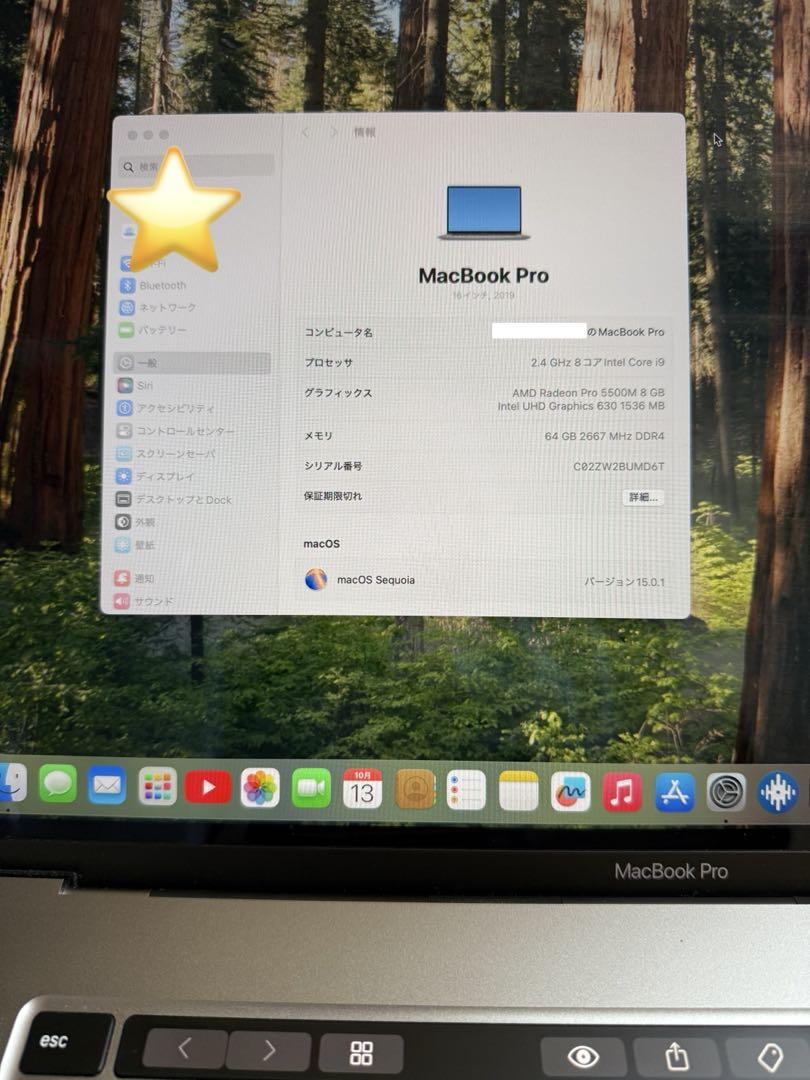Click the "保証期限切れ" label
The height and width of the screenshot is (1080, 810).
pyautogui.click(x=333, y=496)
